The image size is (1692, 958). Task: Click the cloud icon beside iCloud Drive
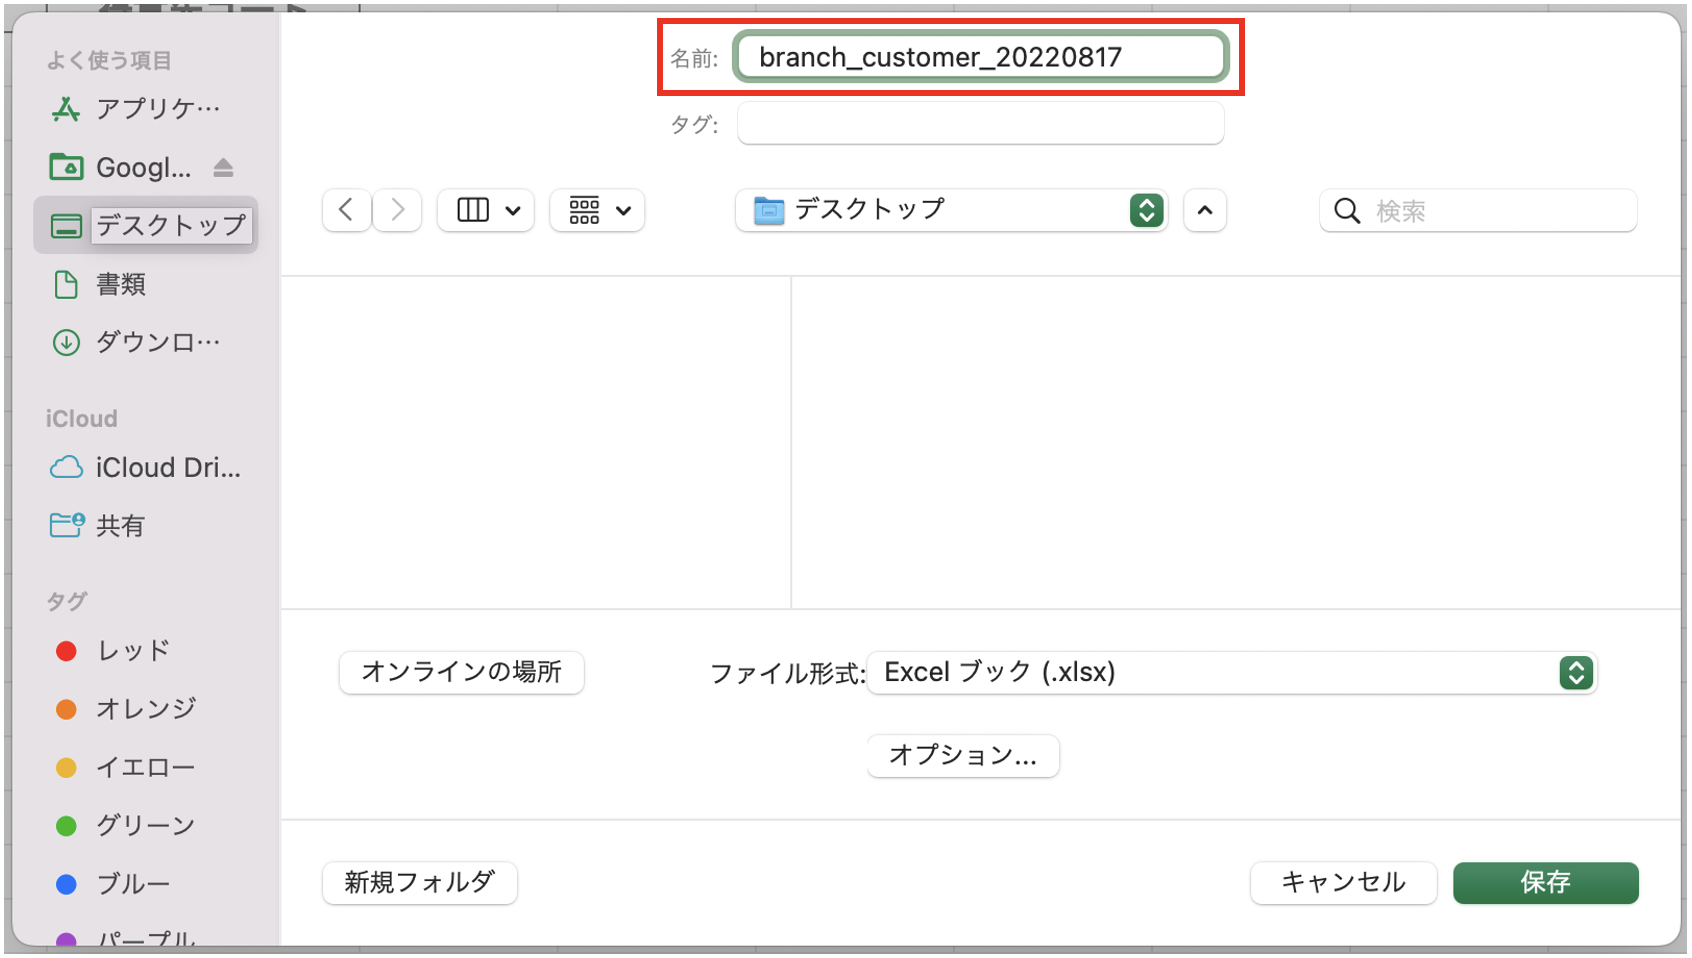pos(66,467)
